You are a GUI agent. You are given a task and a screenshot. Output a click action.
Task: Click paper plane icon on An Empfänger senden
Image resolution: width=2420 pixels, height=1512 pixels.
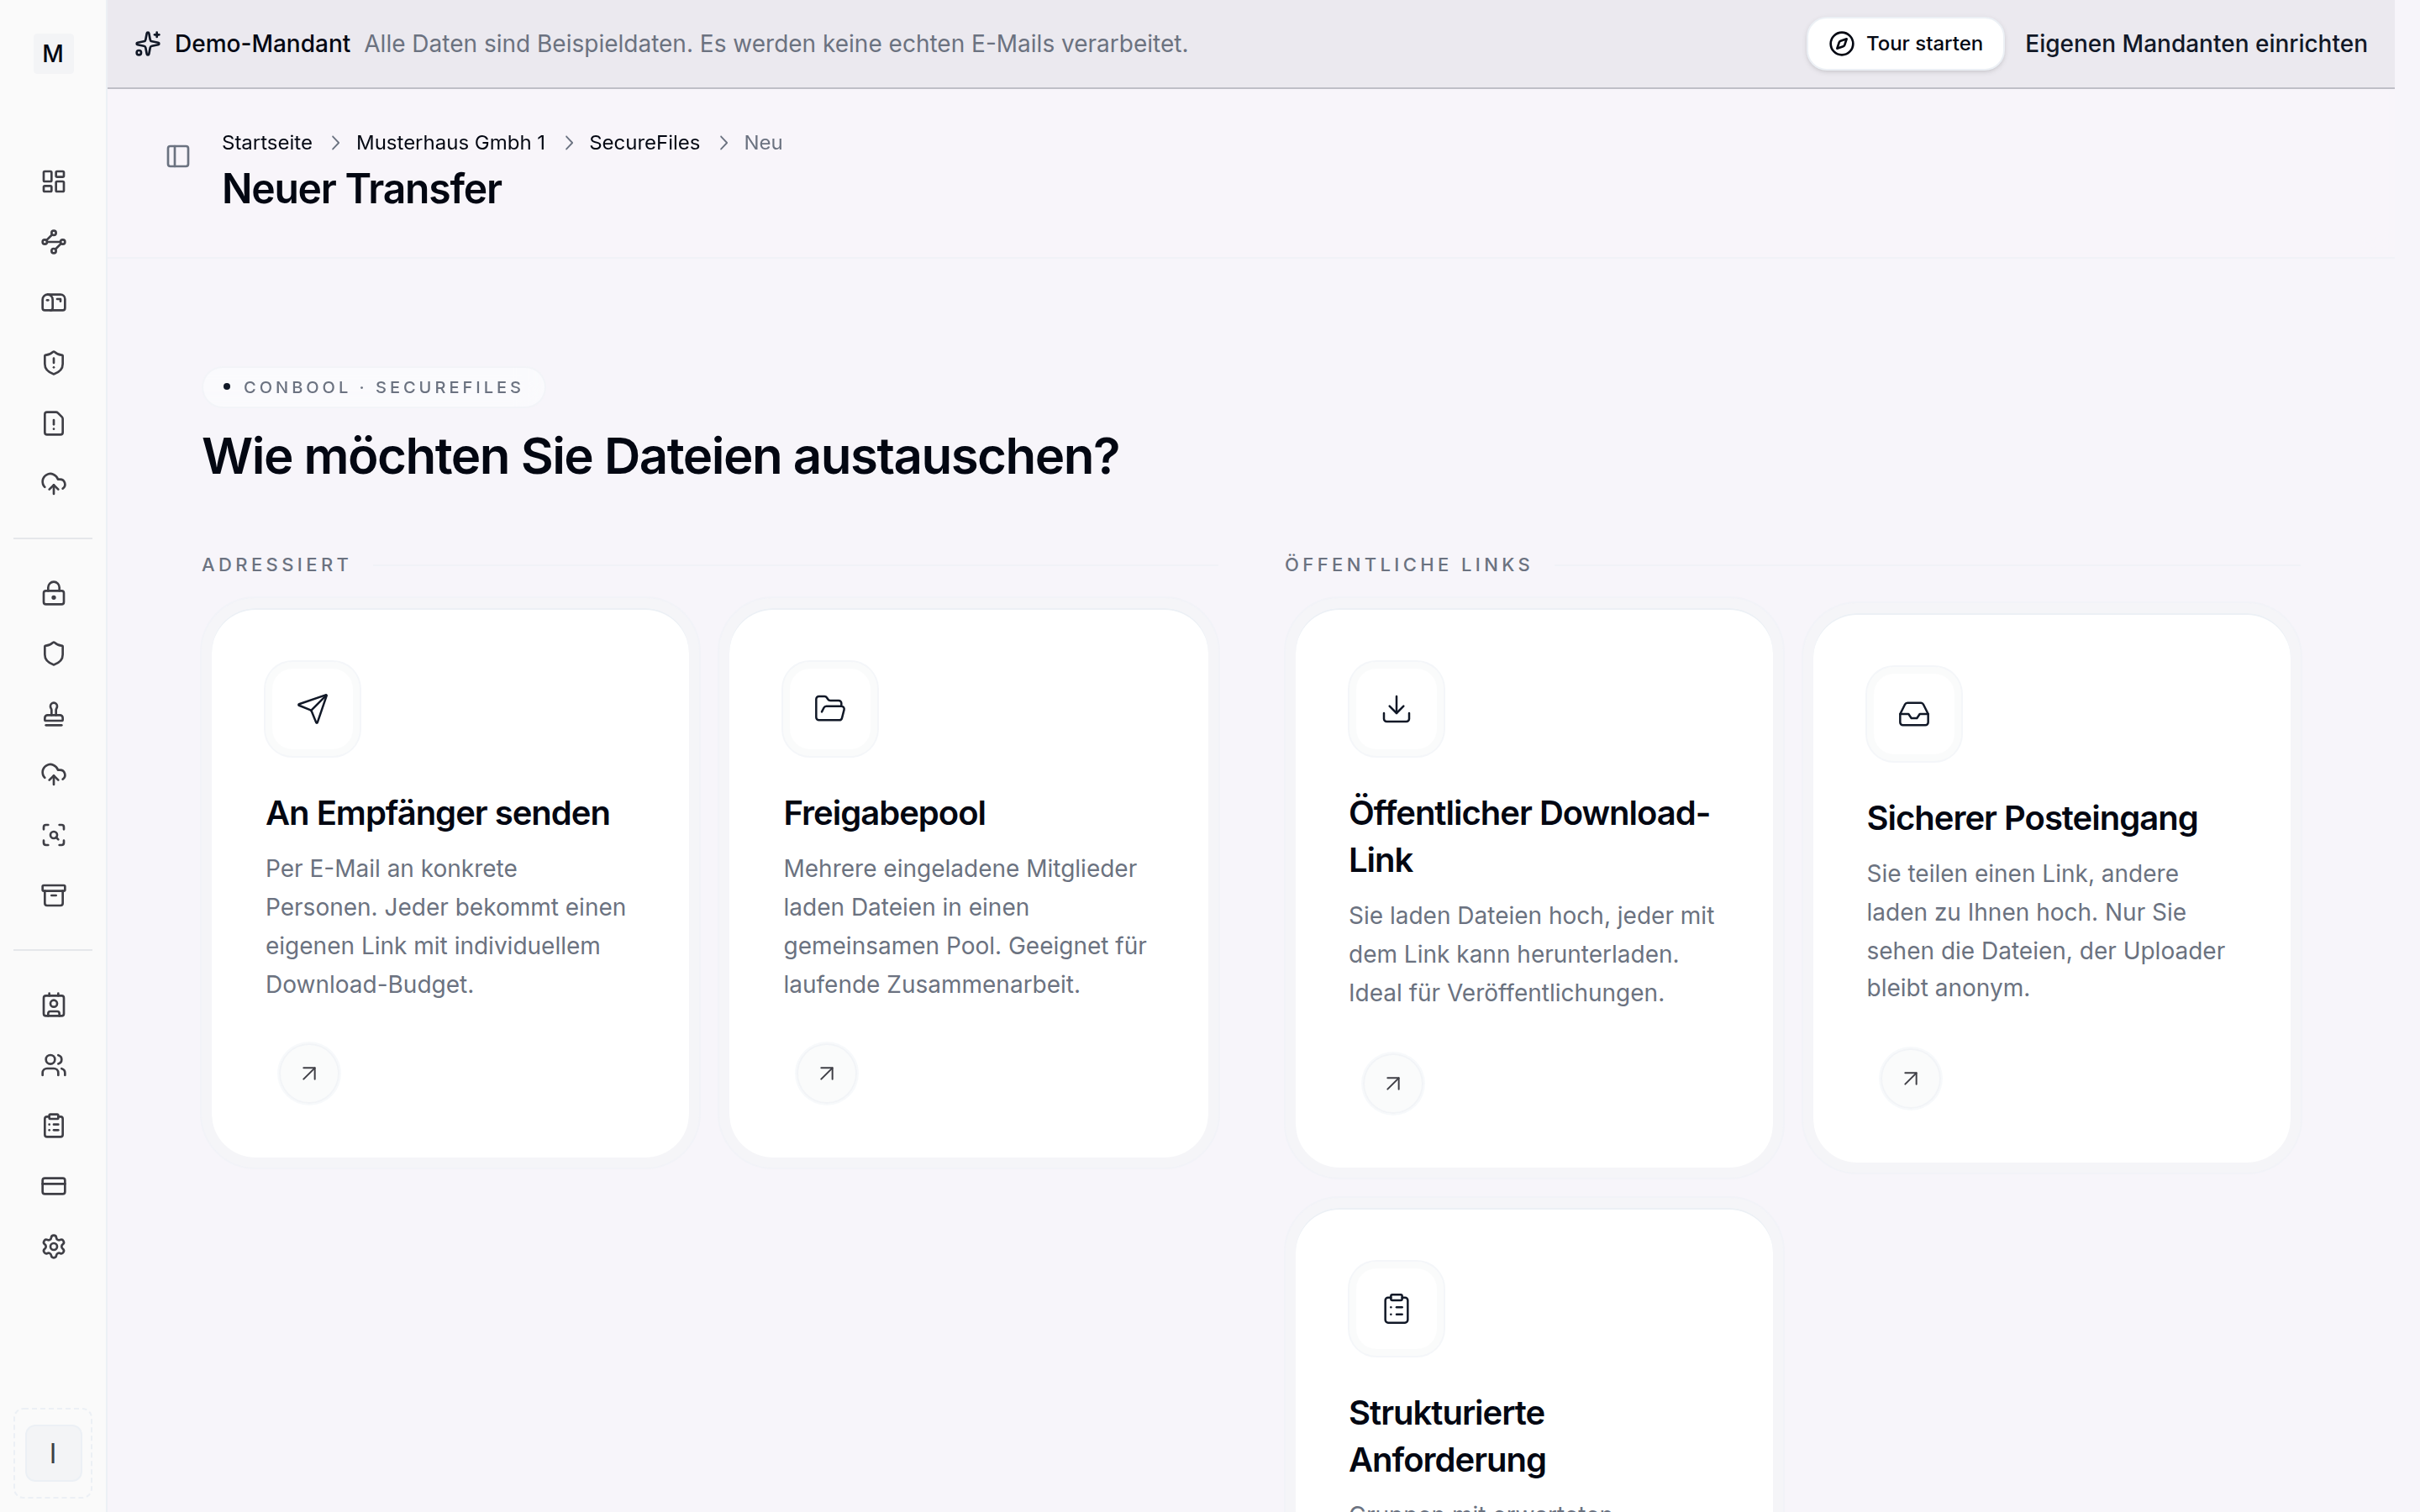[x=312, y=709]
